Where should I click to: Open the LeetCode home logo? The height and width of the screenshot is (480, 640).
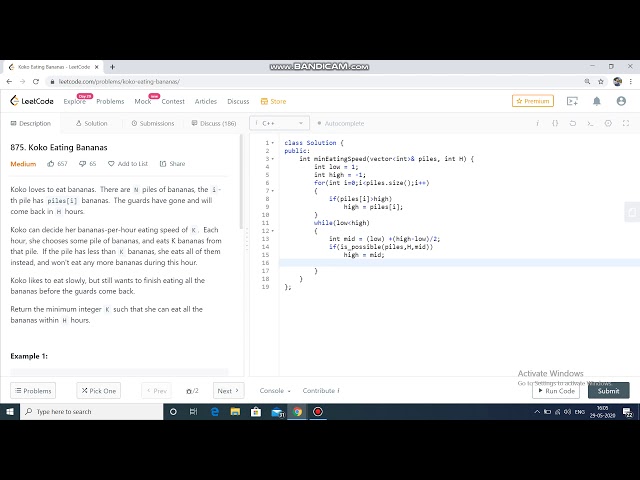(x=32, y=101)
